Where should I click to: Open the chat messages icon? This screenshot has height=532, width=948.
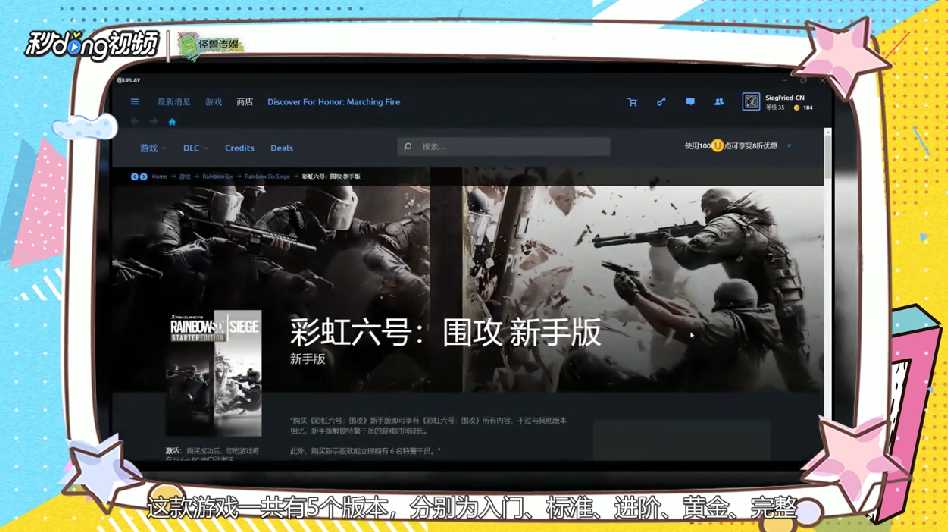coord(690,102)
